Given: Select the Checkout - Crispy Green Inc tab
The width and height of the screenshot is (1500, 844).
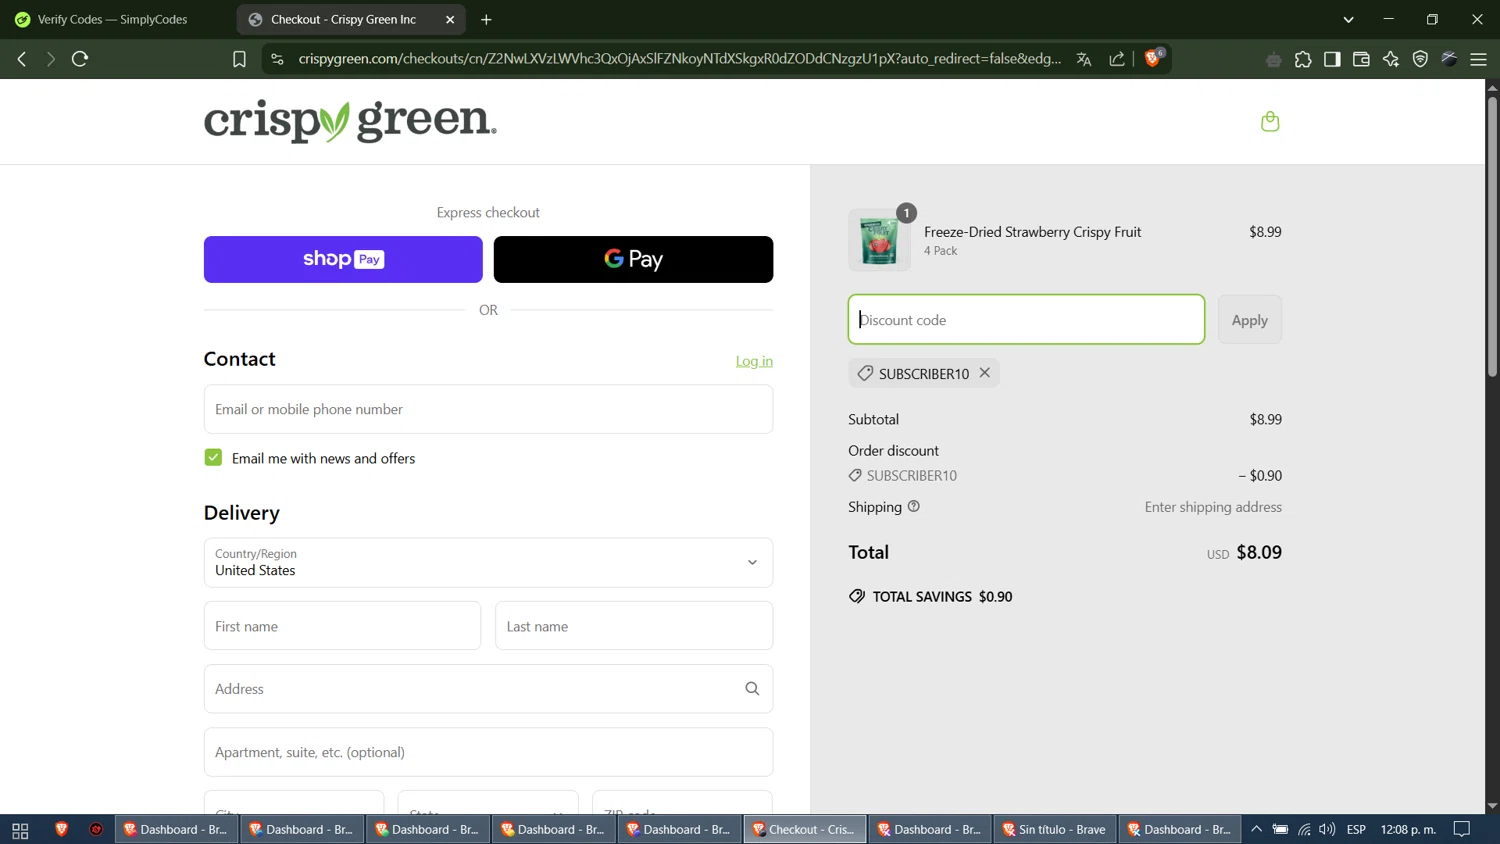Looking at the screenshot, I should 350,20.
